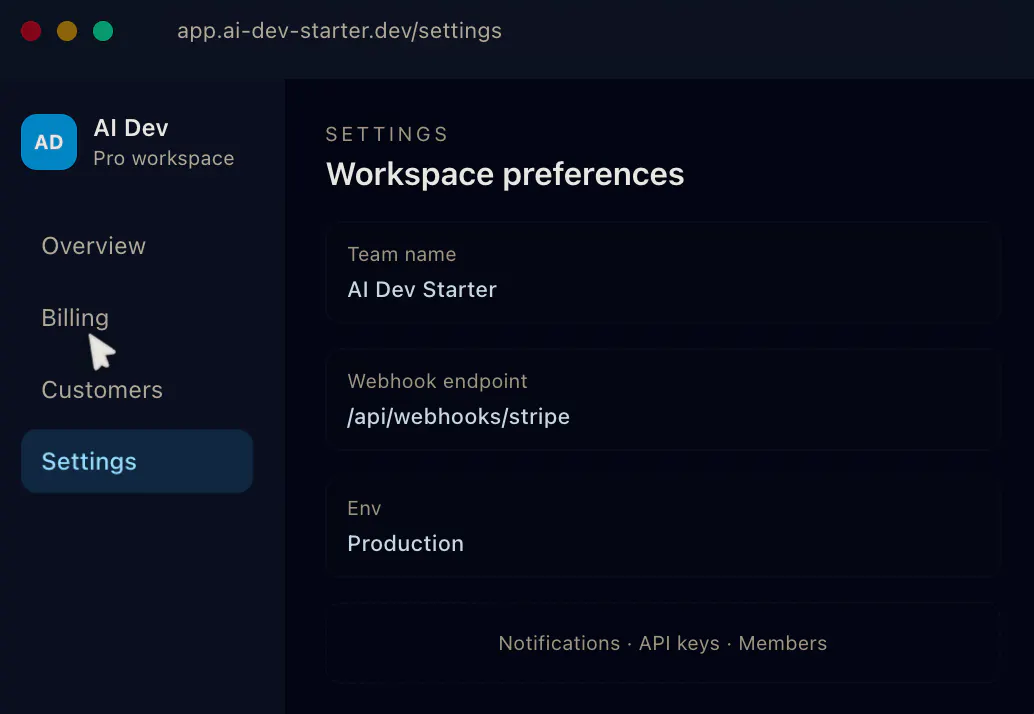Click the Workspace preferences heading

pos(505,175)
